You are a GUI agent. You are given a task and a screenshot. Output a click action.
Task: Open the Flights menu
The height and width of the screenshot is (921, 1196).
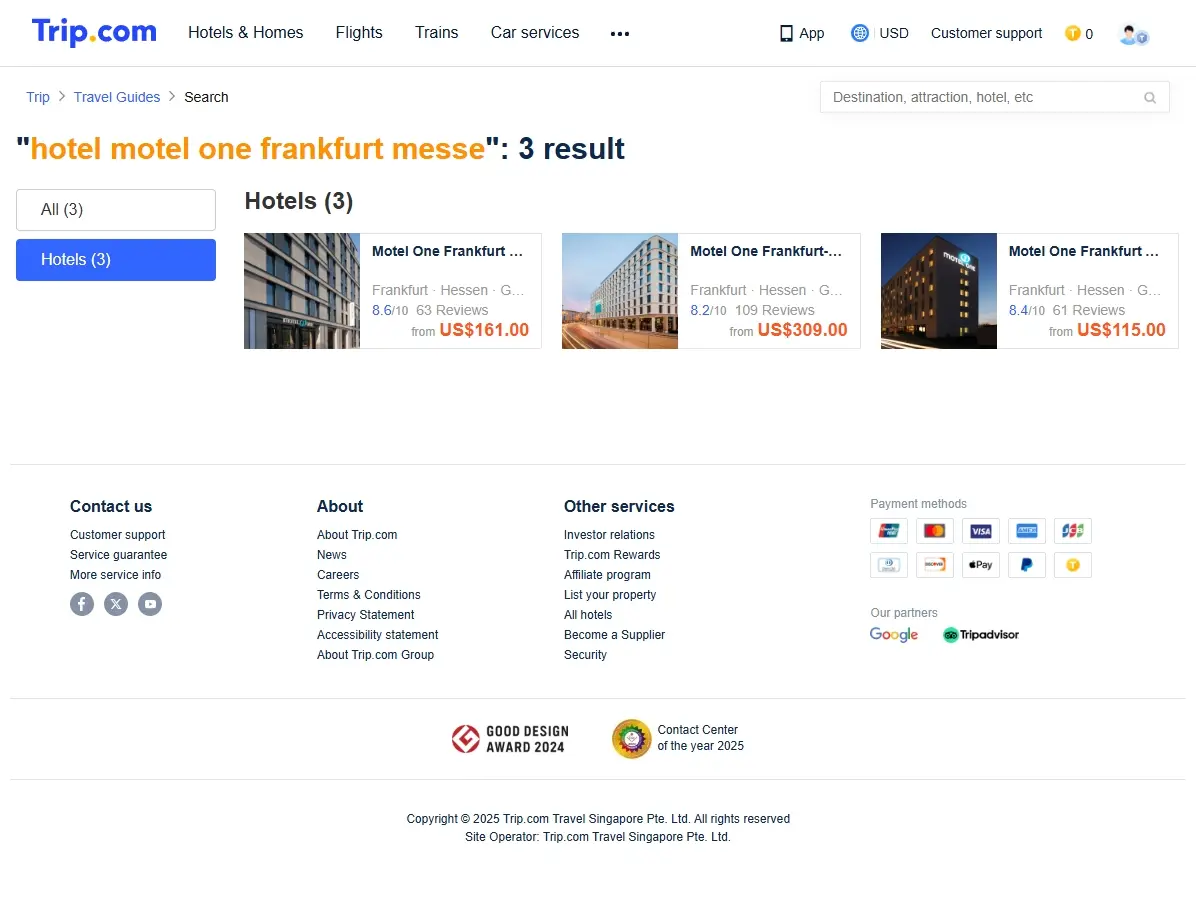tap(359, 33)
